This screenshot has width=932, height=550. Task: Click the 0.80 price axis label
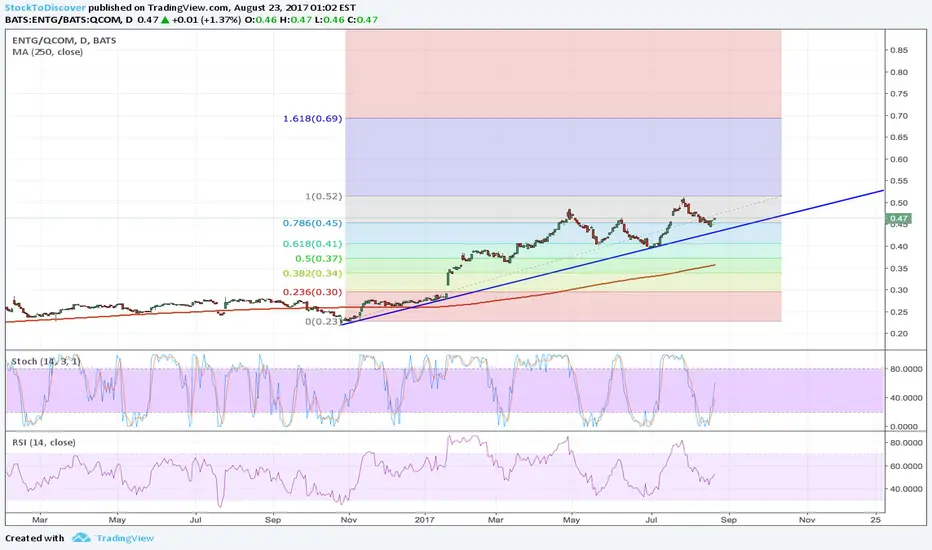[x=899, y=72]
